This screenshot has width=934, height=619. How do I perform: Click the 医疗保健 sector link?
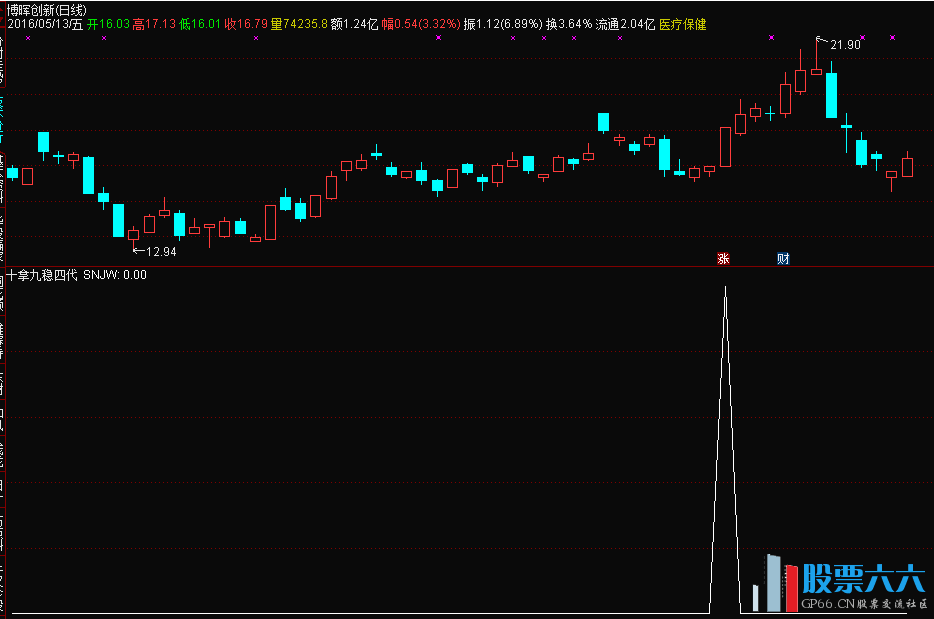pyautogui.click(x=683, y=24)
